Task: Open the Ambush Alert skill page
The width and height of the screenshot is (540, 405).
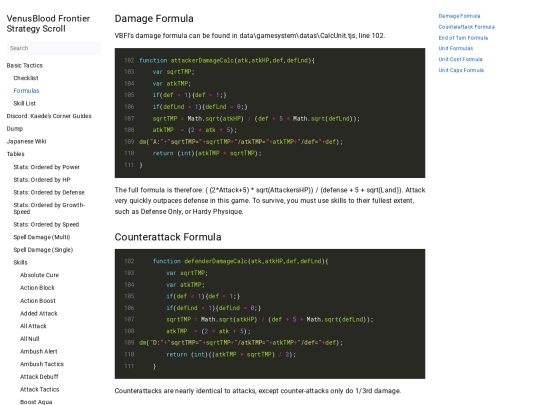Action: point(39,352)
